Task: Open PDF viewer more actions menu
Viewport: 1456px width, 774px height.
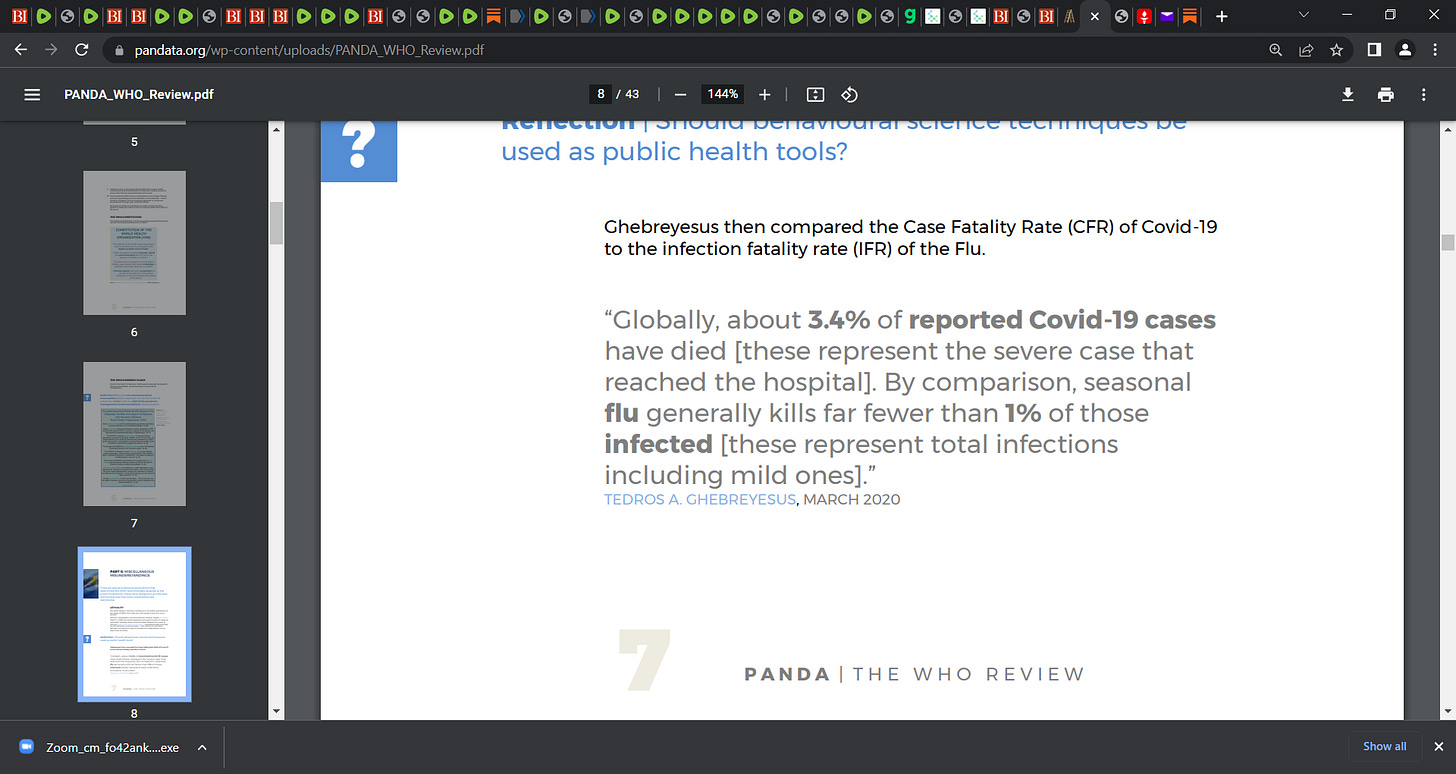Action: pyautogui.click(x=1424, y=94)
